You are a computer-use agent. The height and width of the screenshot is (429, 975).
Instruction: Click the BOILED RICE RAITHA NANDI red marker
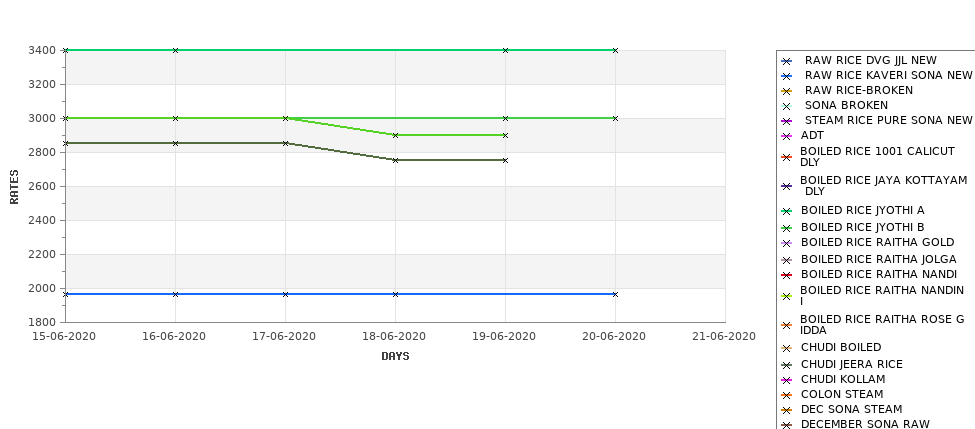click(x=787, y=275)
